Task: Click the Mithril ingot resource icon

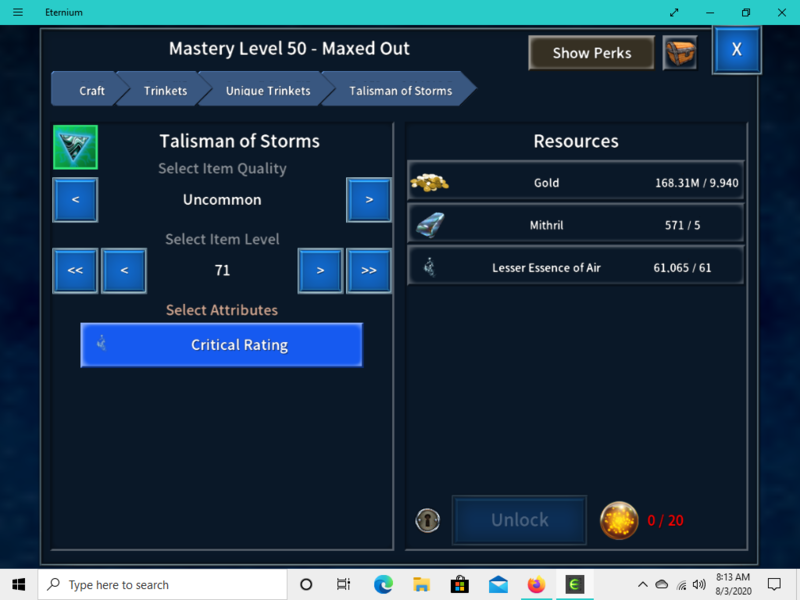Action: [429, 224]
